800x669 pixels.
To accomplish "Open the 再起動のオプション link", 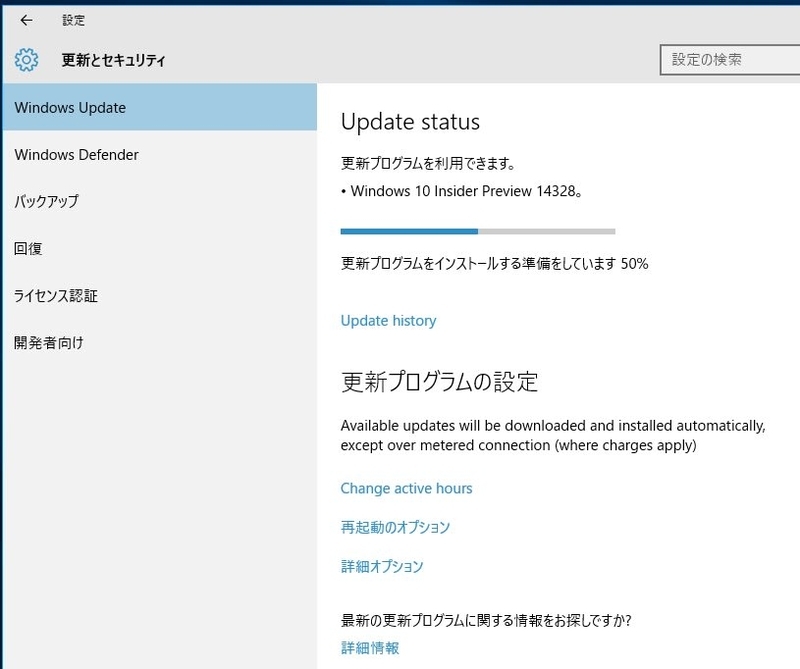I will click(x=395, y=527).
